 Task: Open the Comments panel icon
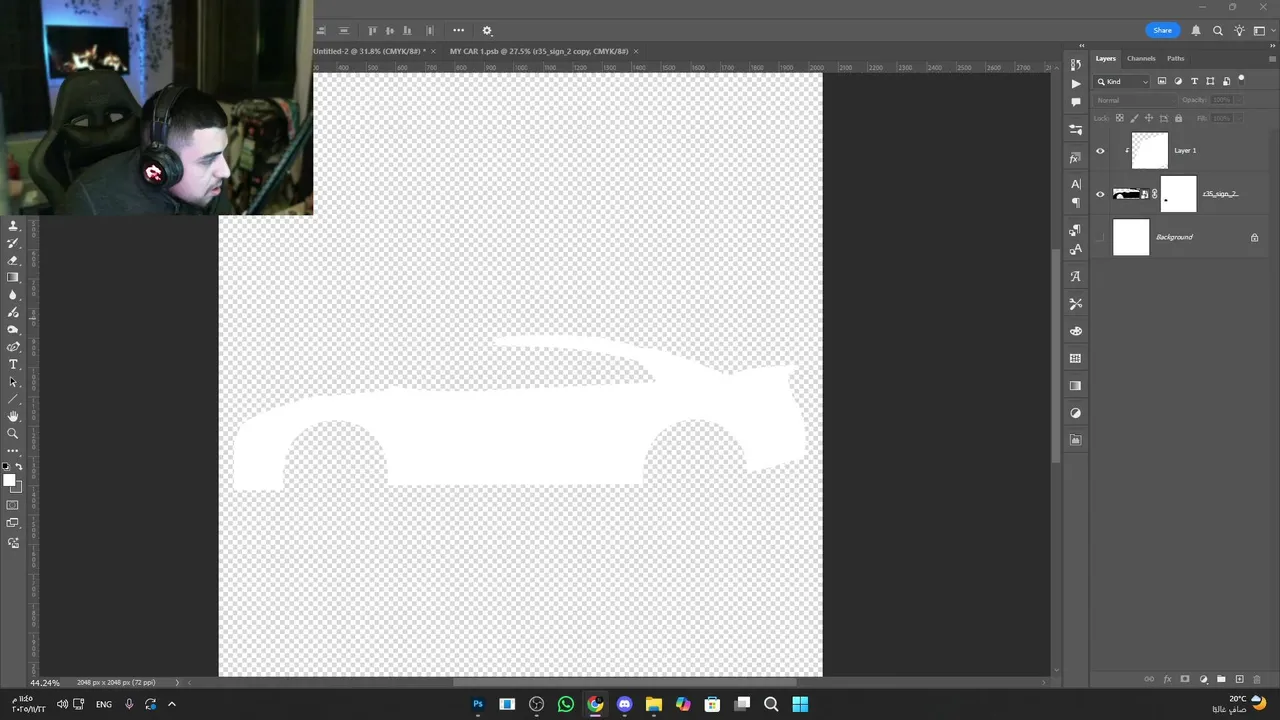pos(1076,102)
